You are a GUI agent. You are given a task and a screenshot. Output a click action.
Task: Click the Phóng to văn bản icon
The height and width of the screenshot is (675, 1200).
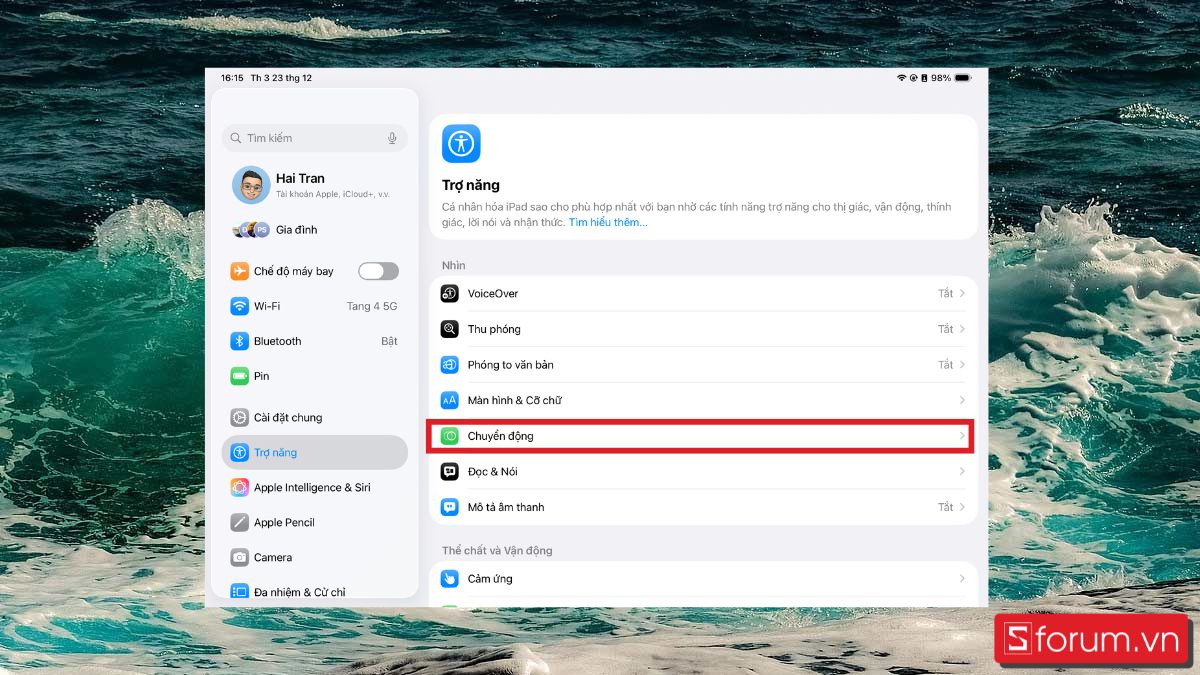[x=450, y=365]
